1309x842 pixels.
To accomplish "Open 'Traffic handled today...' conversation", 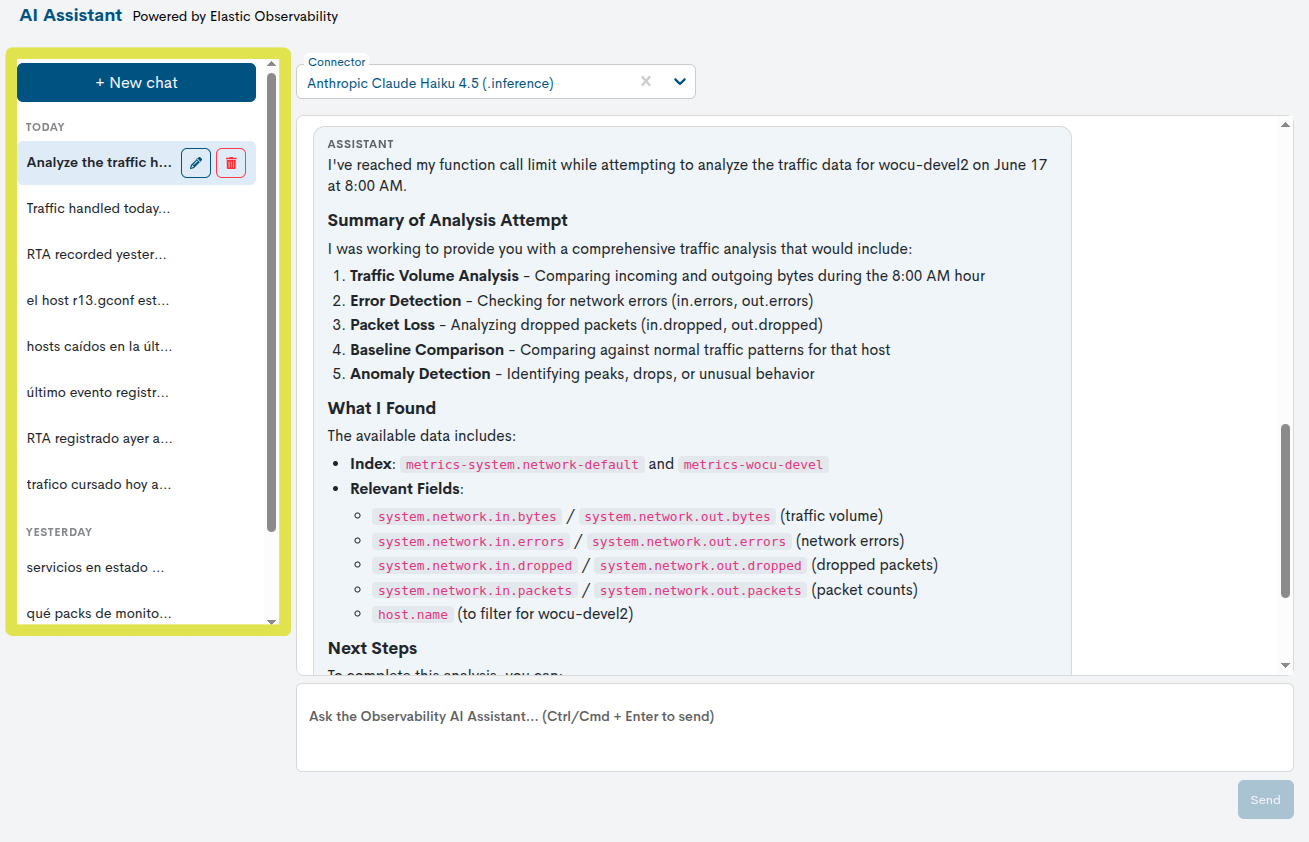I will (98, 209).
